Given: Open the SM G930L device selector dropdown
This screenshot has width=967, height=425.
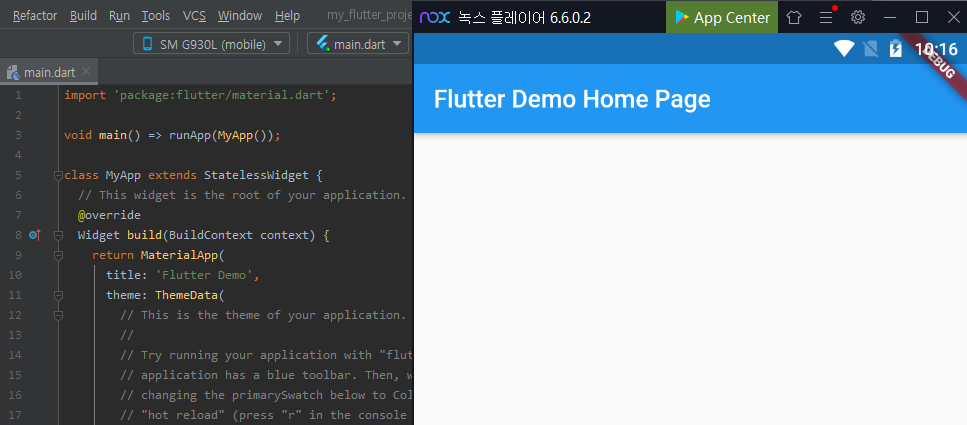Looking at the screenshot, I should [x=212, y=44].
